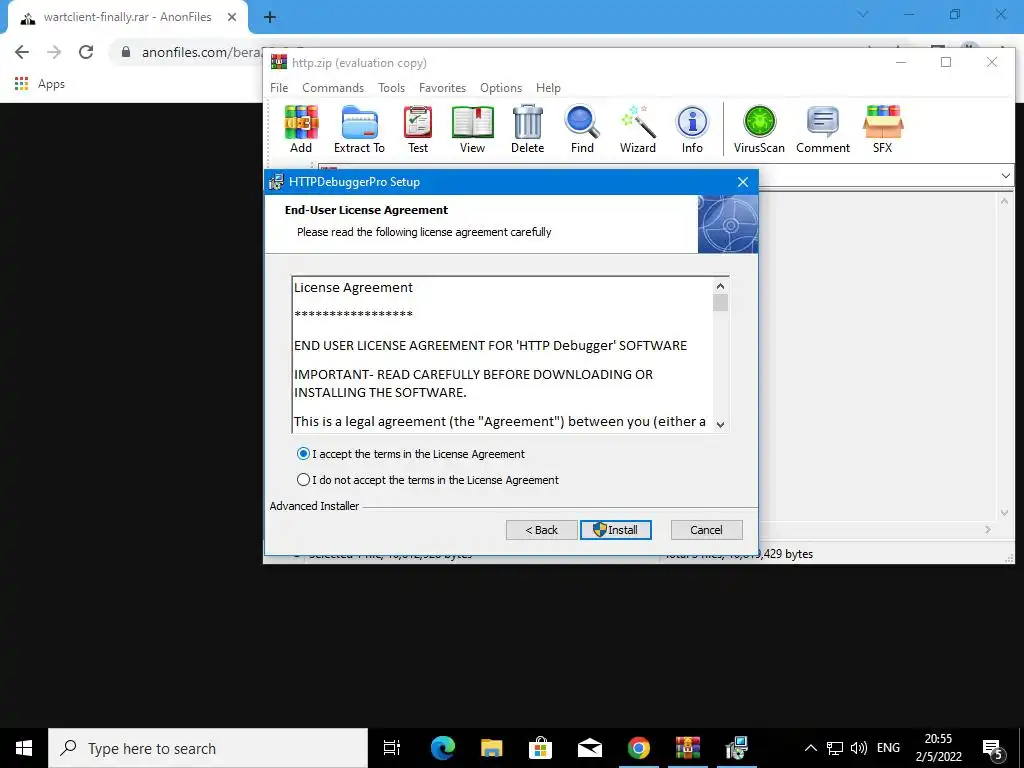Click the Add icon in WinRAR toolbar
This screenshot has height=768, width=1024.
[x=301, y=129]
